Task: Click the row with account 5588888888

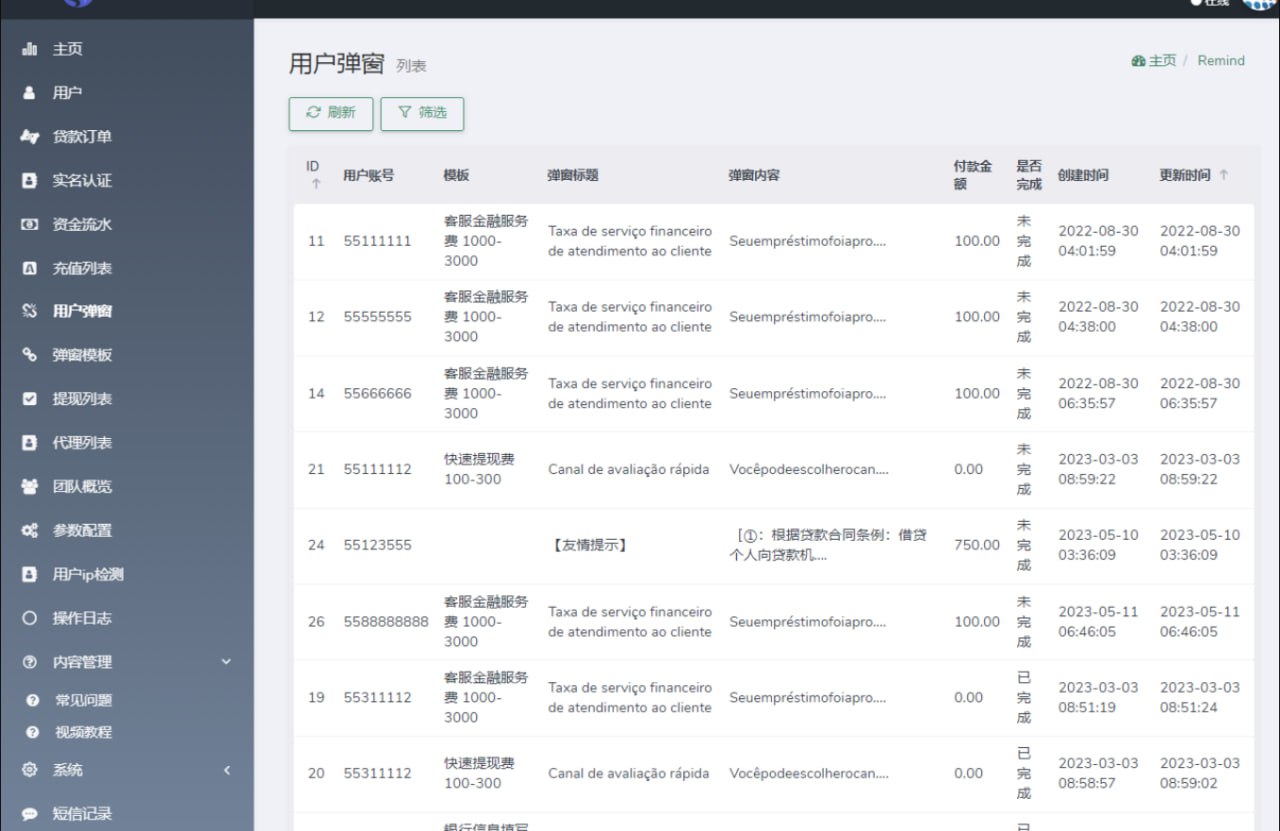Action: (x=385, y=622)
